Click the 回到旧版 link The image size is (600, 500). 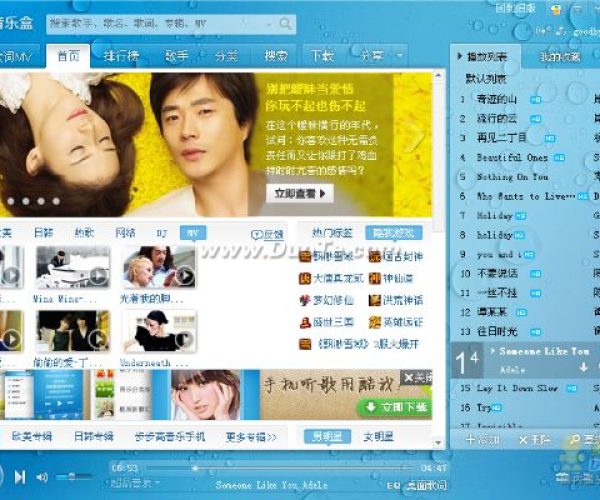pyautogui.click(x=515, y=8)
